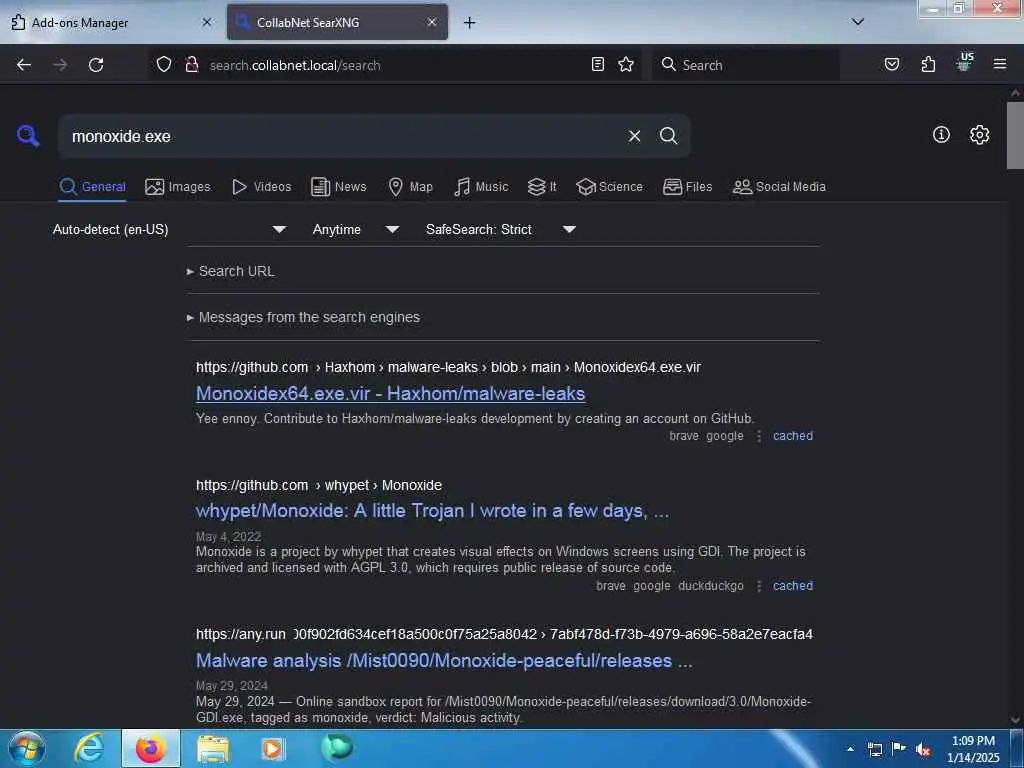The width and height of the screenshot is (1024, 768).
Task: Open the SafeSearch: Strict dropdown
Action: [501, 229]
